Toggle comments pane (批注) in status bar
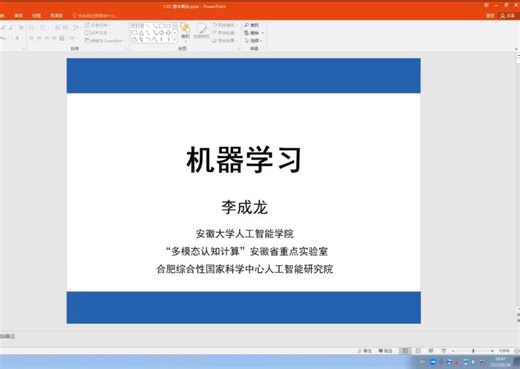This screenshot has height=369, width=520. (x=385, y=351)
